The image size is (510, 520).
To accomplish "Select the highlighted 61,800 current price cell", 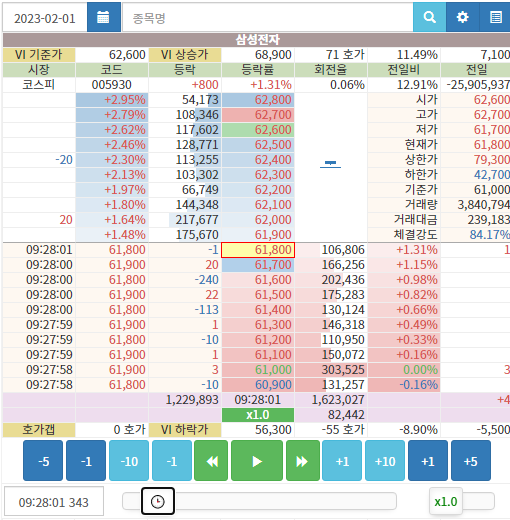I will click(258, 250).
